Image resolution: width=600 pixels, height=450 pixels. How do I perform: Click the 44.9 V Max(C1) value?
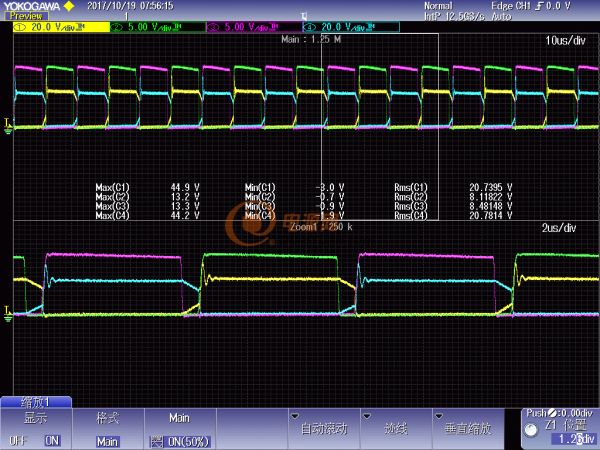185,188
